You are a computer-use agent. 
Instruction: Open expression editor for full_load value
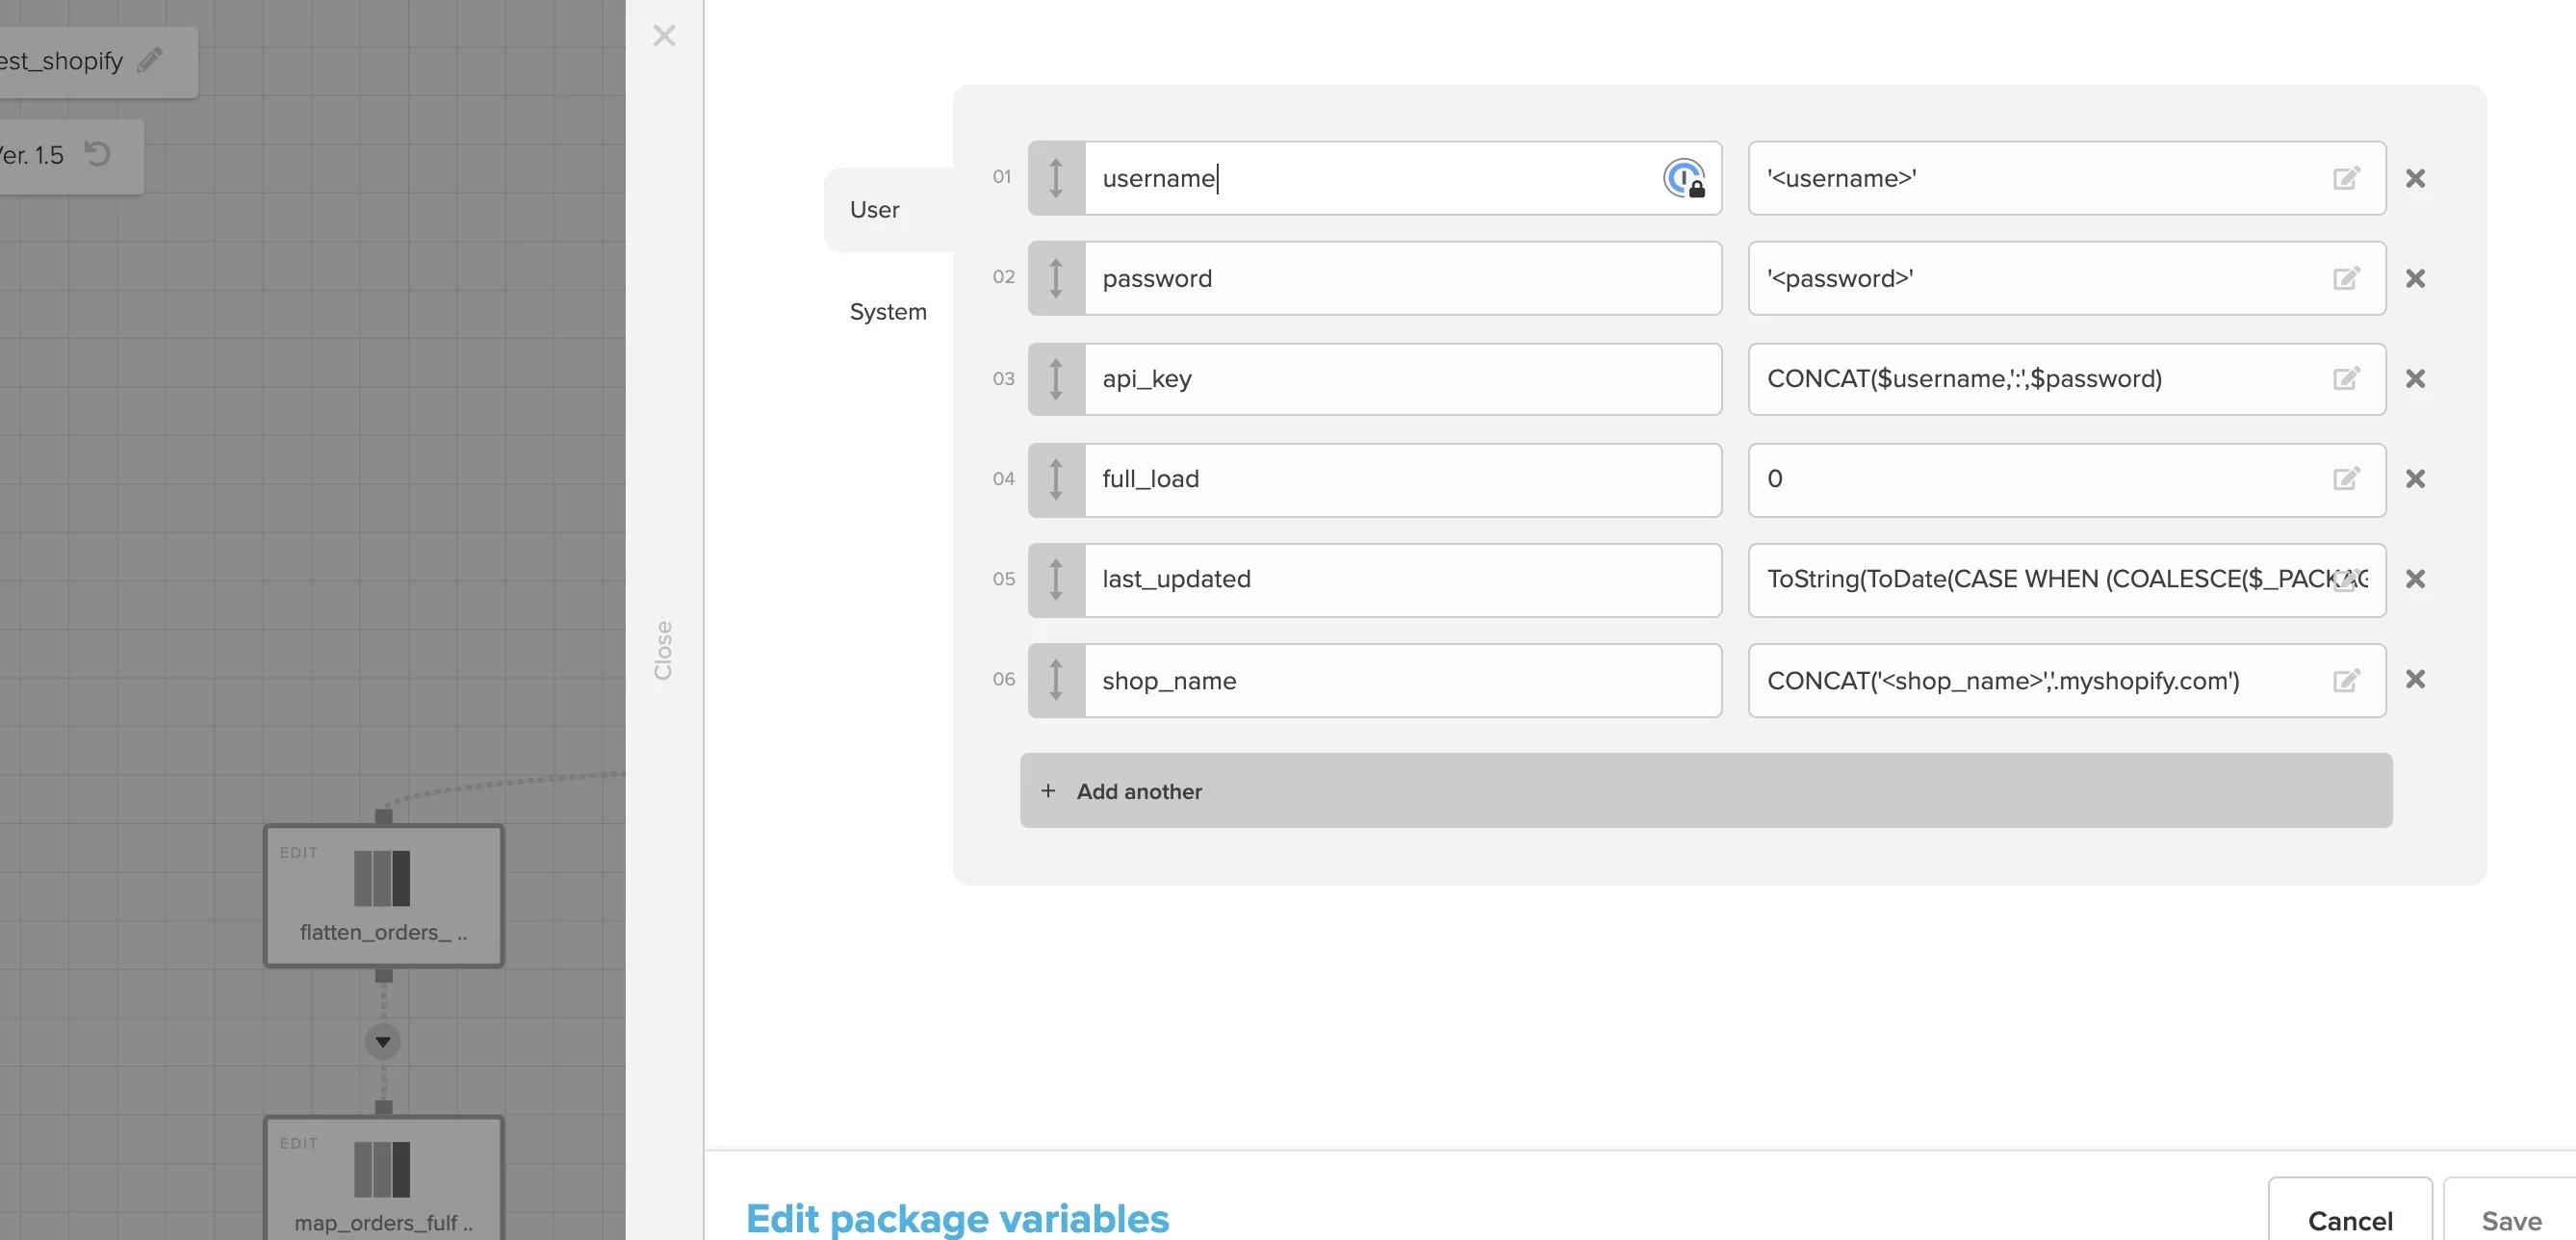(x=2346, y=479)
